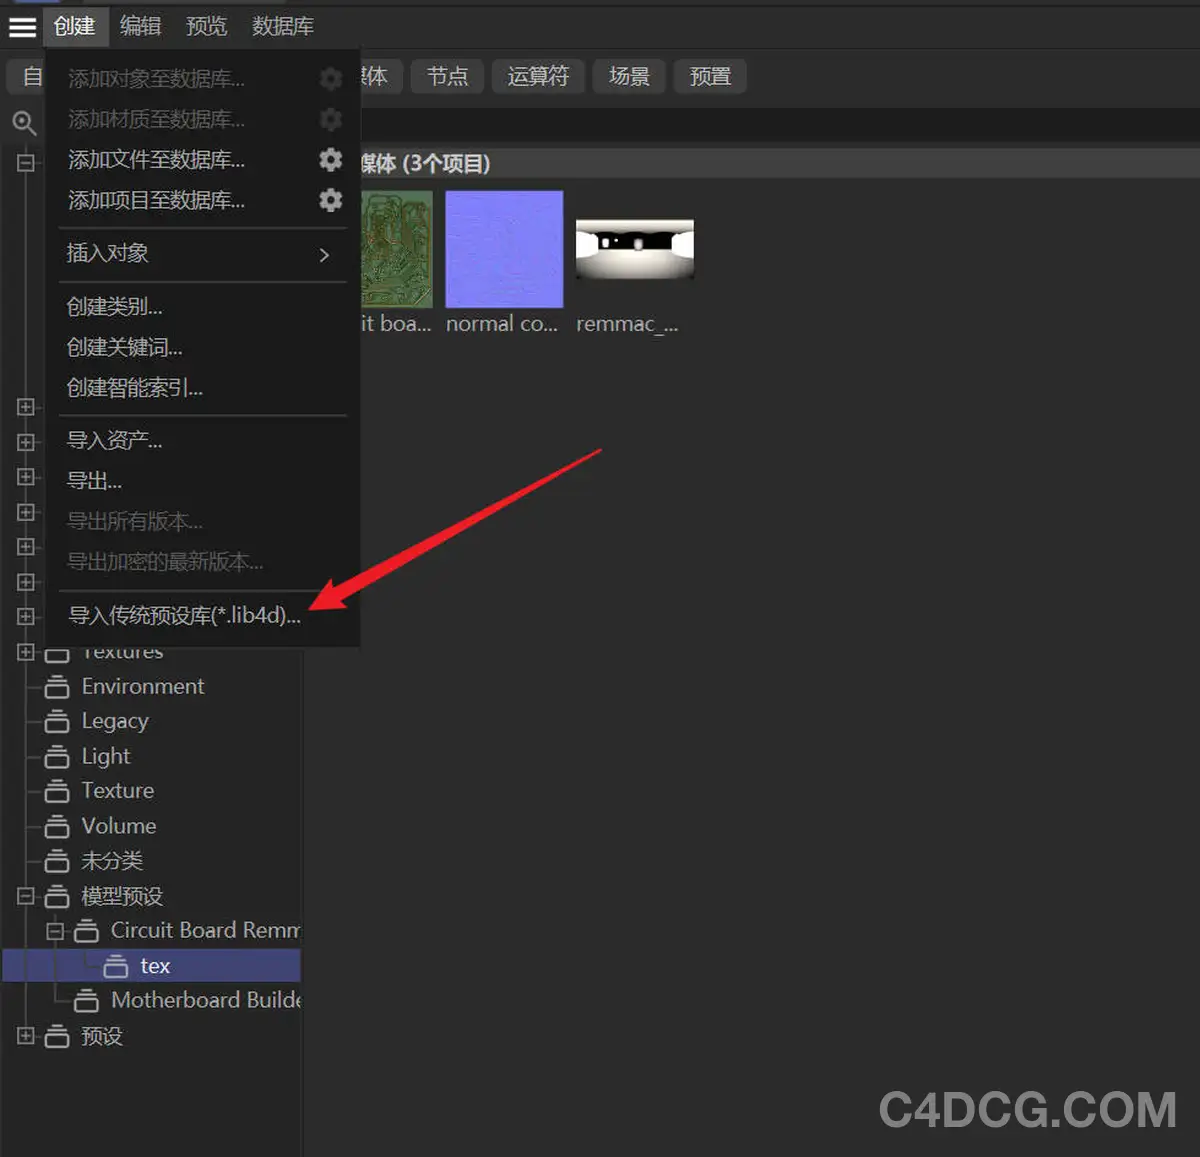Click the gear icon beside 添加文件至数据库
This screenshot has height=1157, width=1200.
coord(330,160)
